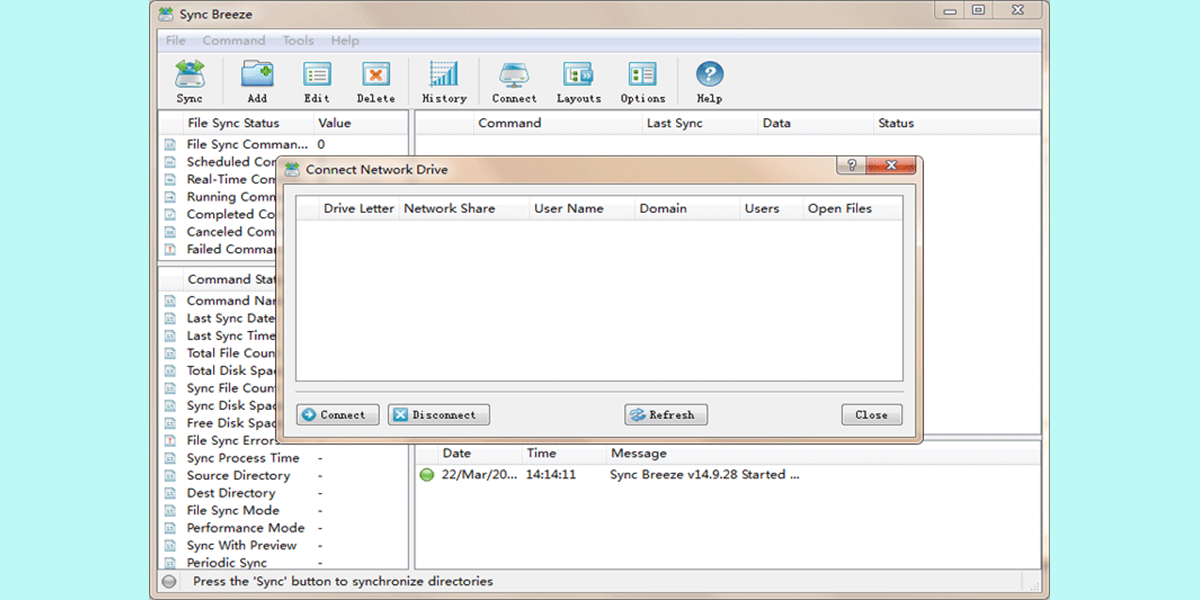Click the Connect Network Drive dialog title icon
This screenshot has height=600, width=1200.
coord(292,169)
